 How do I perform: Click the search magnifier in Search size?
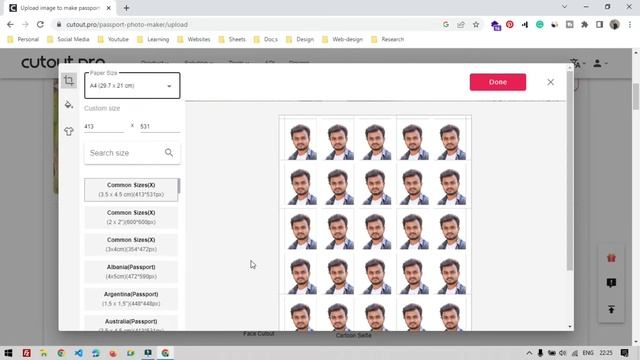click(x=169, y=153)
